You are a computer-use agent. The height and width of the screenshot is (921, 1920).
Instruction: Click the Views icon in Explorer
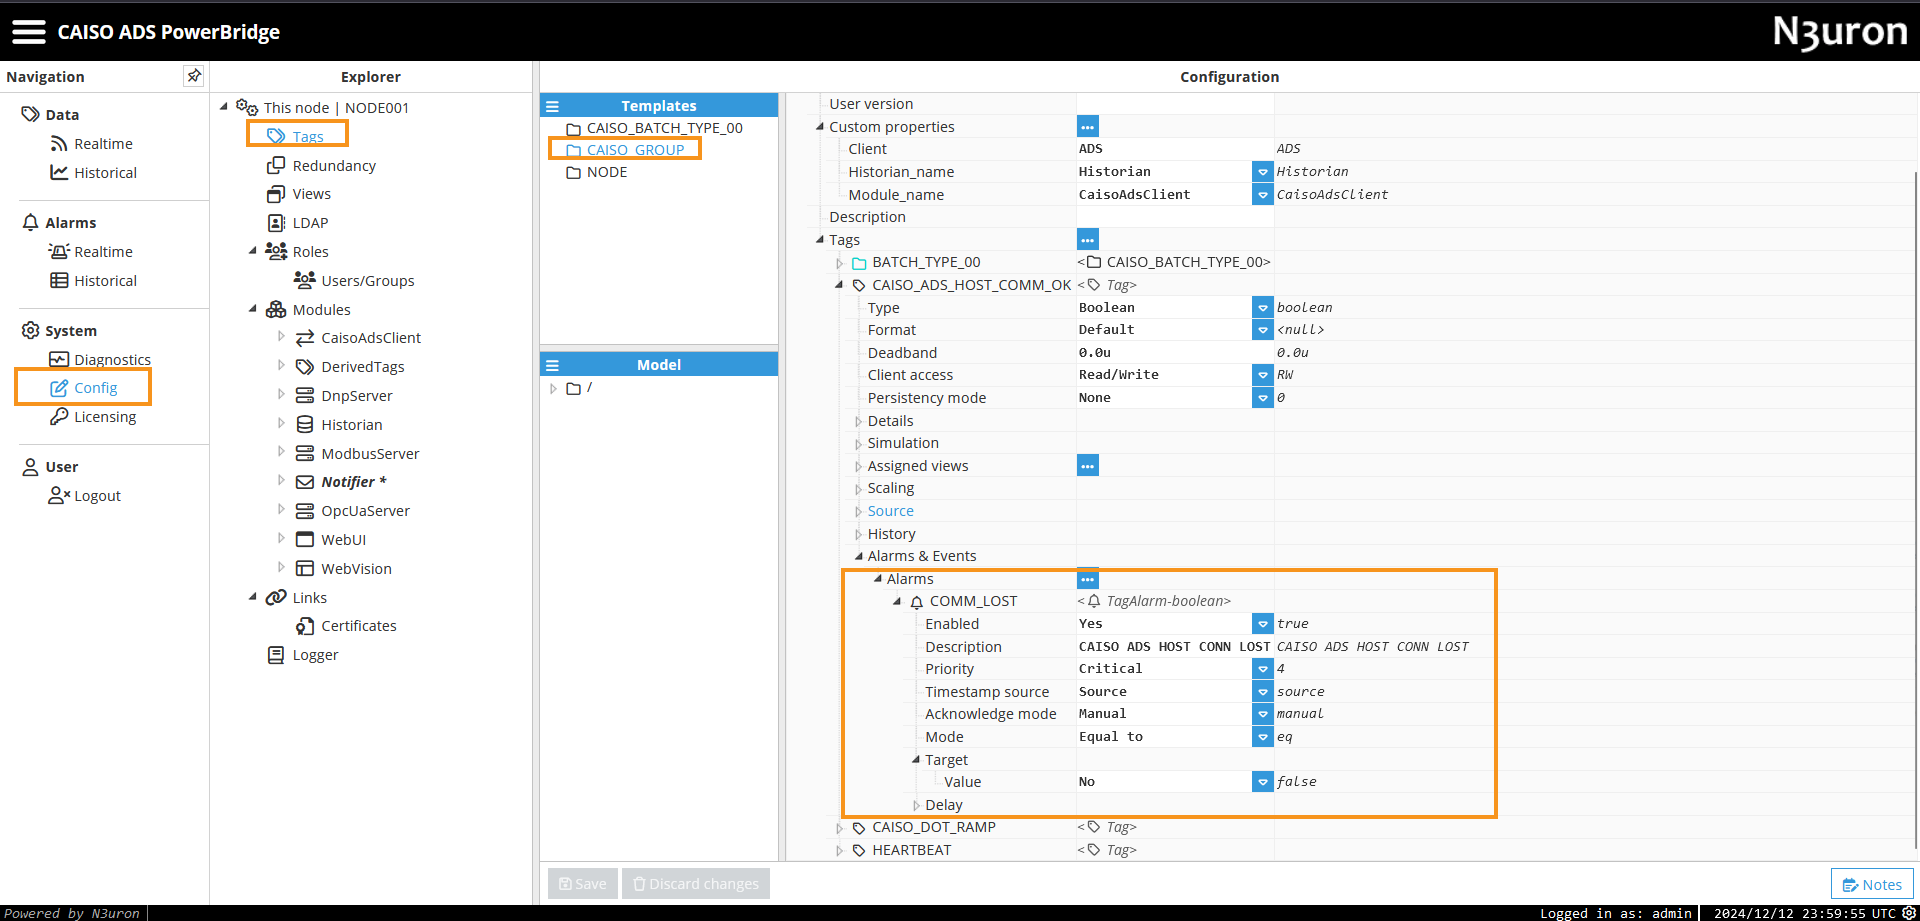click(276, 194)
